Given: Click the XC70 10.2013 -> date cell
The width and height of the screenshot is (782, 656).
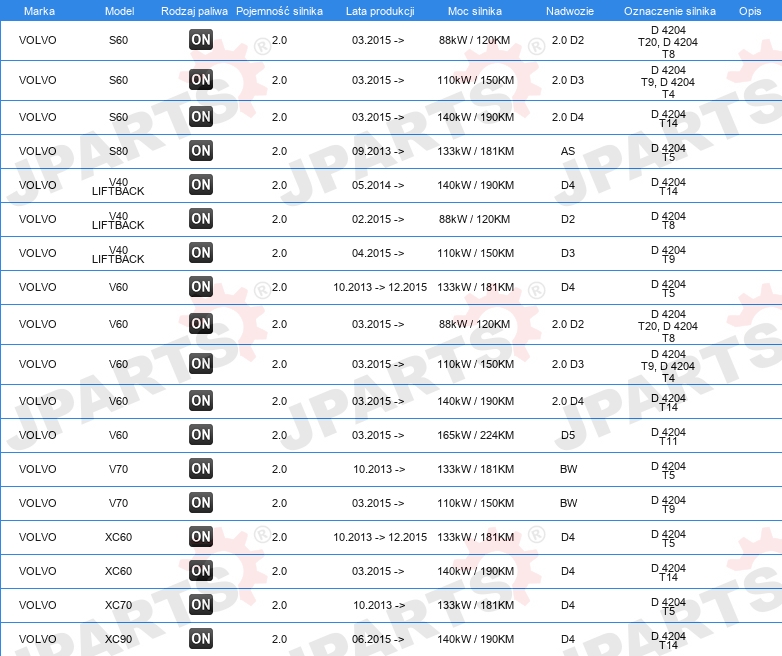Looking at the screenshot, I should click(x=379, y=605).
